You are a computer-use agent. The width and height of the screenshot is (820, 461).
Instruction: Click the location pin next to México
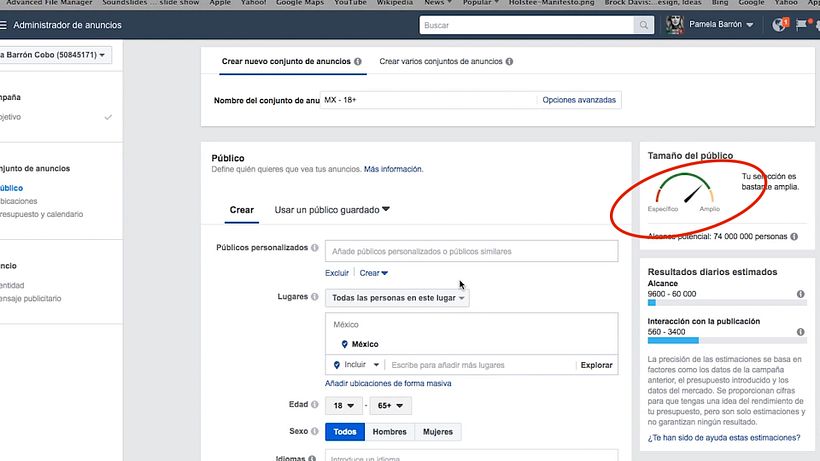pos(344,344)
